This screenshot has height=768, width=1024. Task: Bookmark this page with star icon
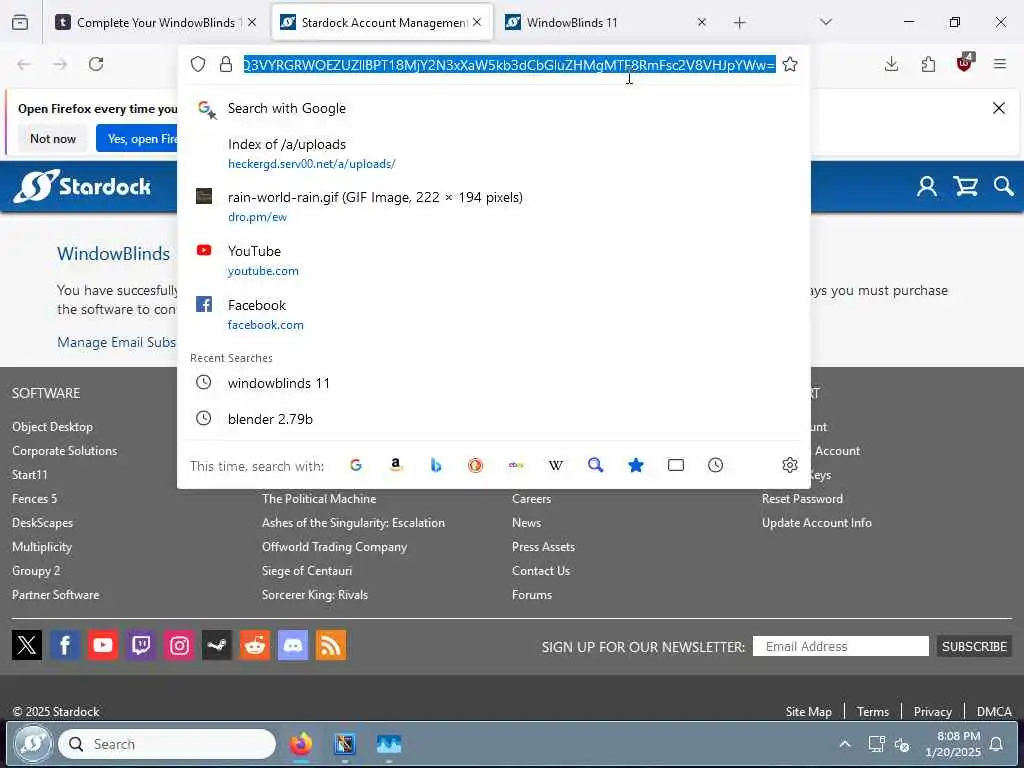pyautogui.click(x=790, y=64)
